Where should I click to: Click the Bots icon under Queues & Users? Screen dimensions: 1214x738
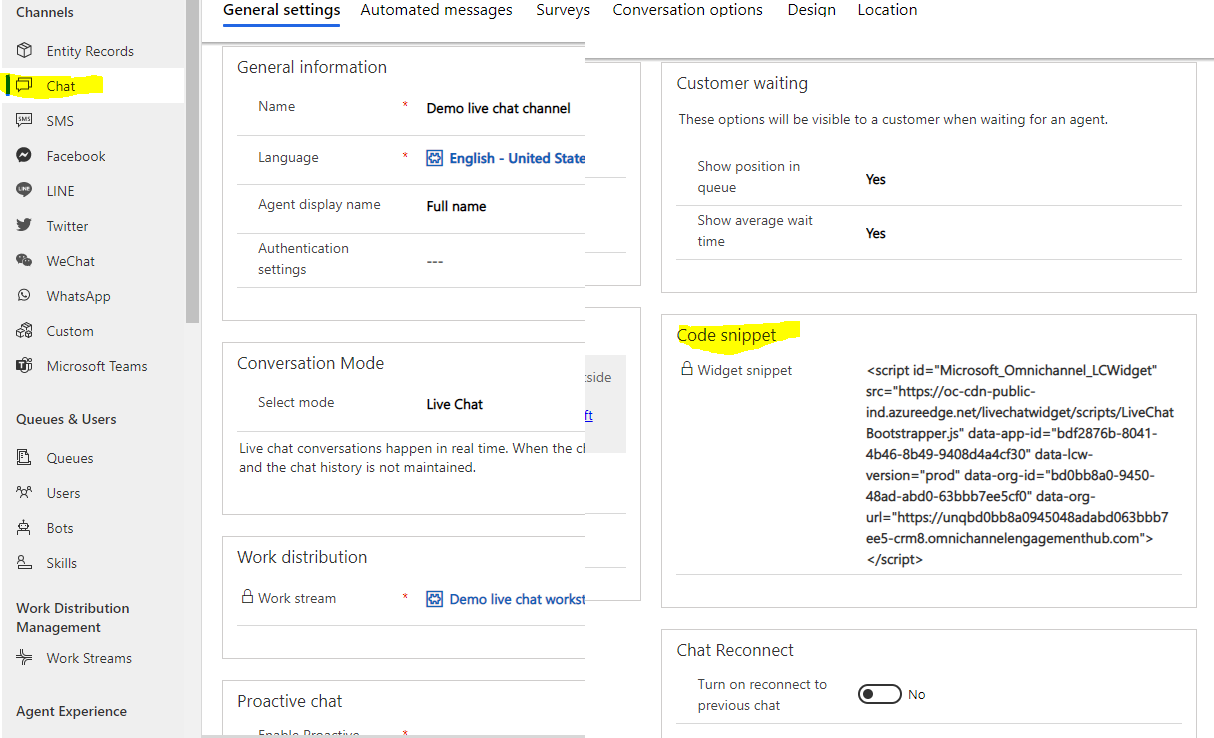click(x=26, y=527)
